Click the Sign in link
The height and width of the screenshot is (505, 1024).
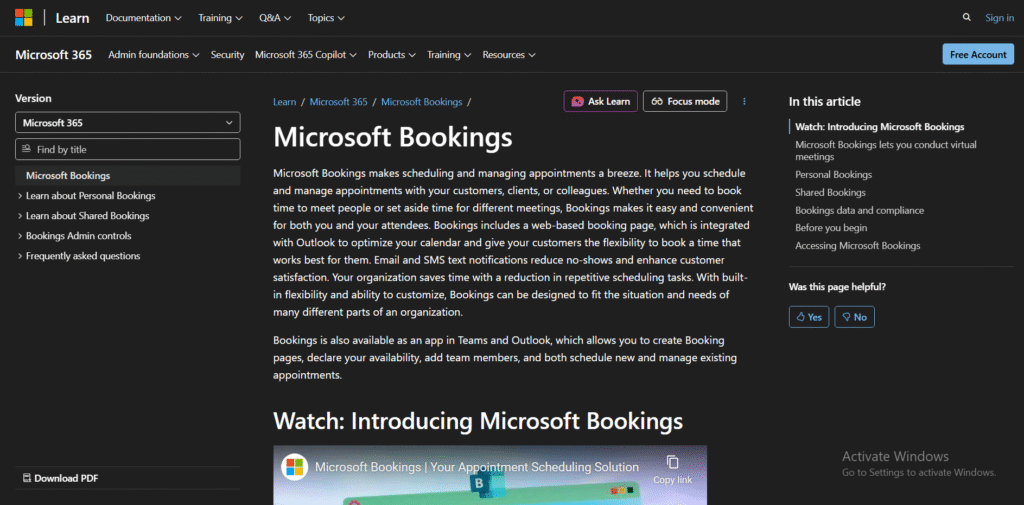click(x=998, y=17)
